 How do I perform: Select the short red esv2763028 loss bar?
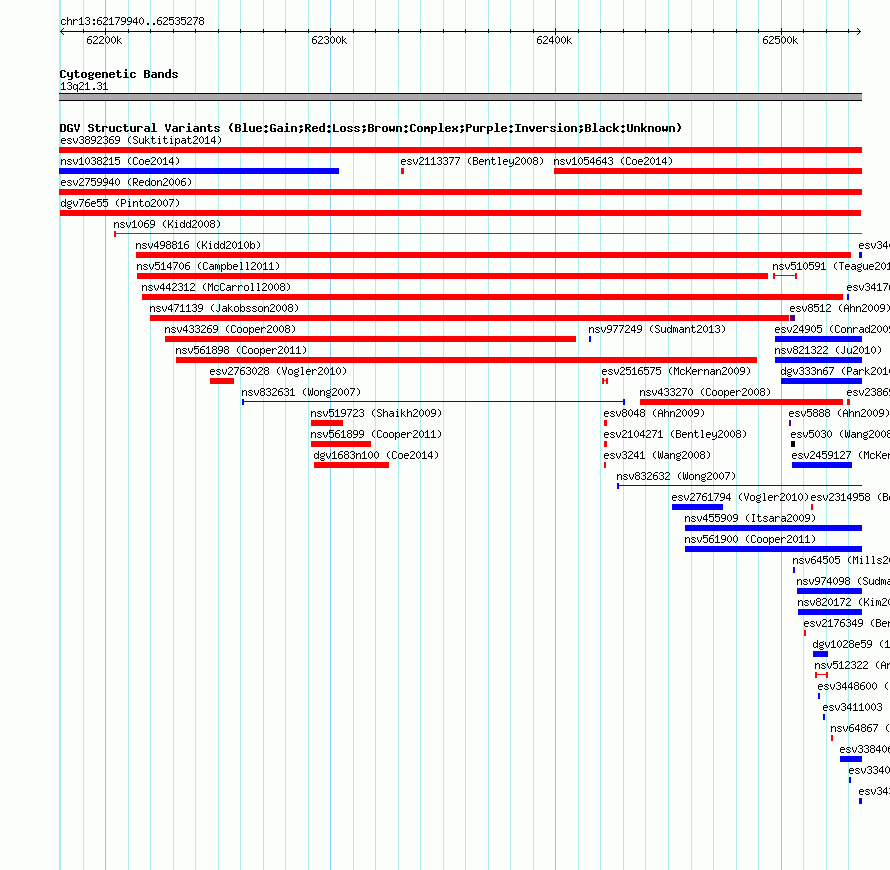coord(222,381)
